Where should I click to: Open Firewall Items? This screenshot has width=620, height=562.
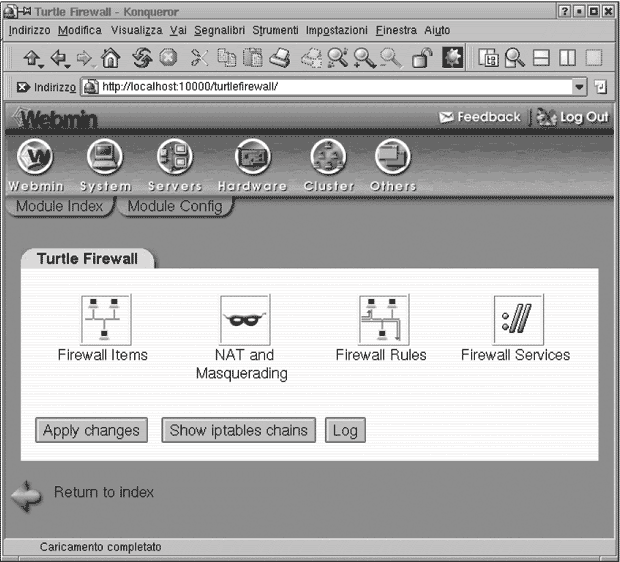click(x=106, y=320)
